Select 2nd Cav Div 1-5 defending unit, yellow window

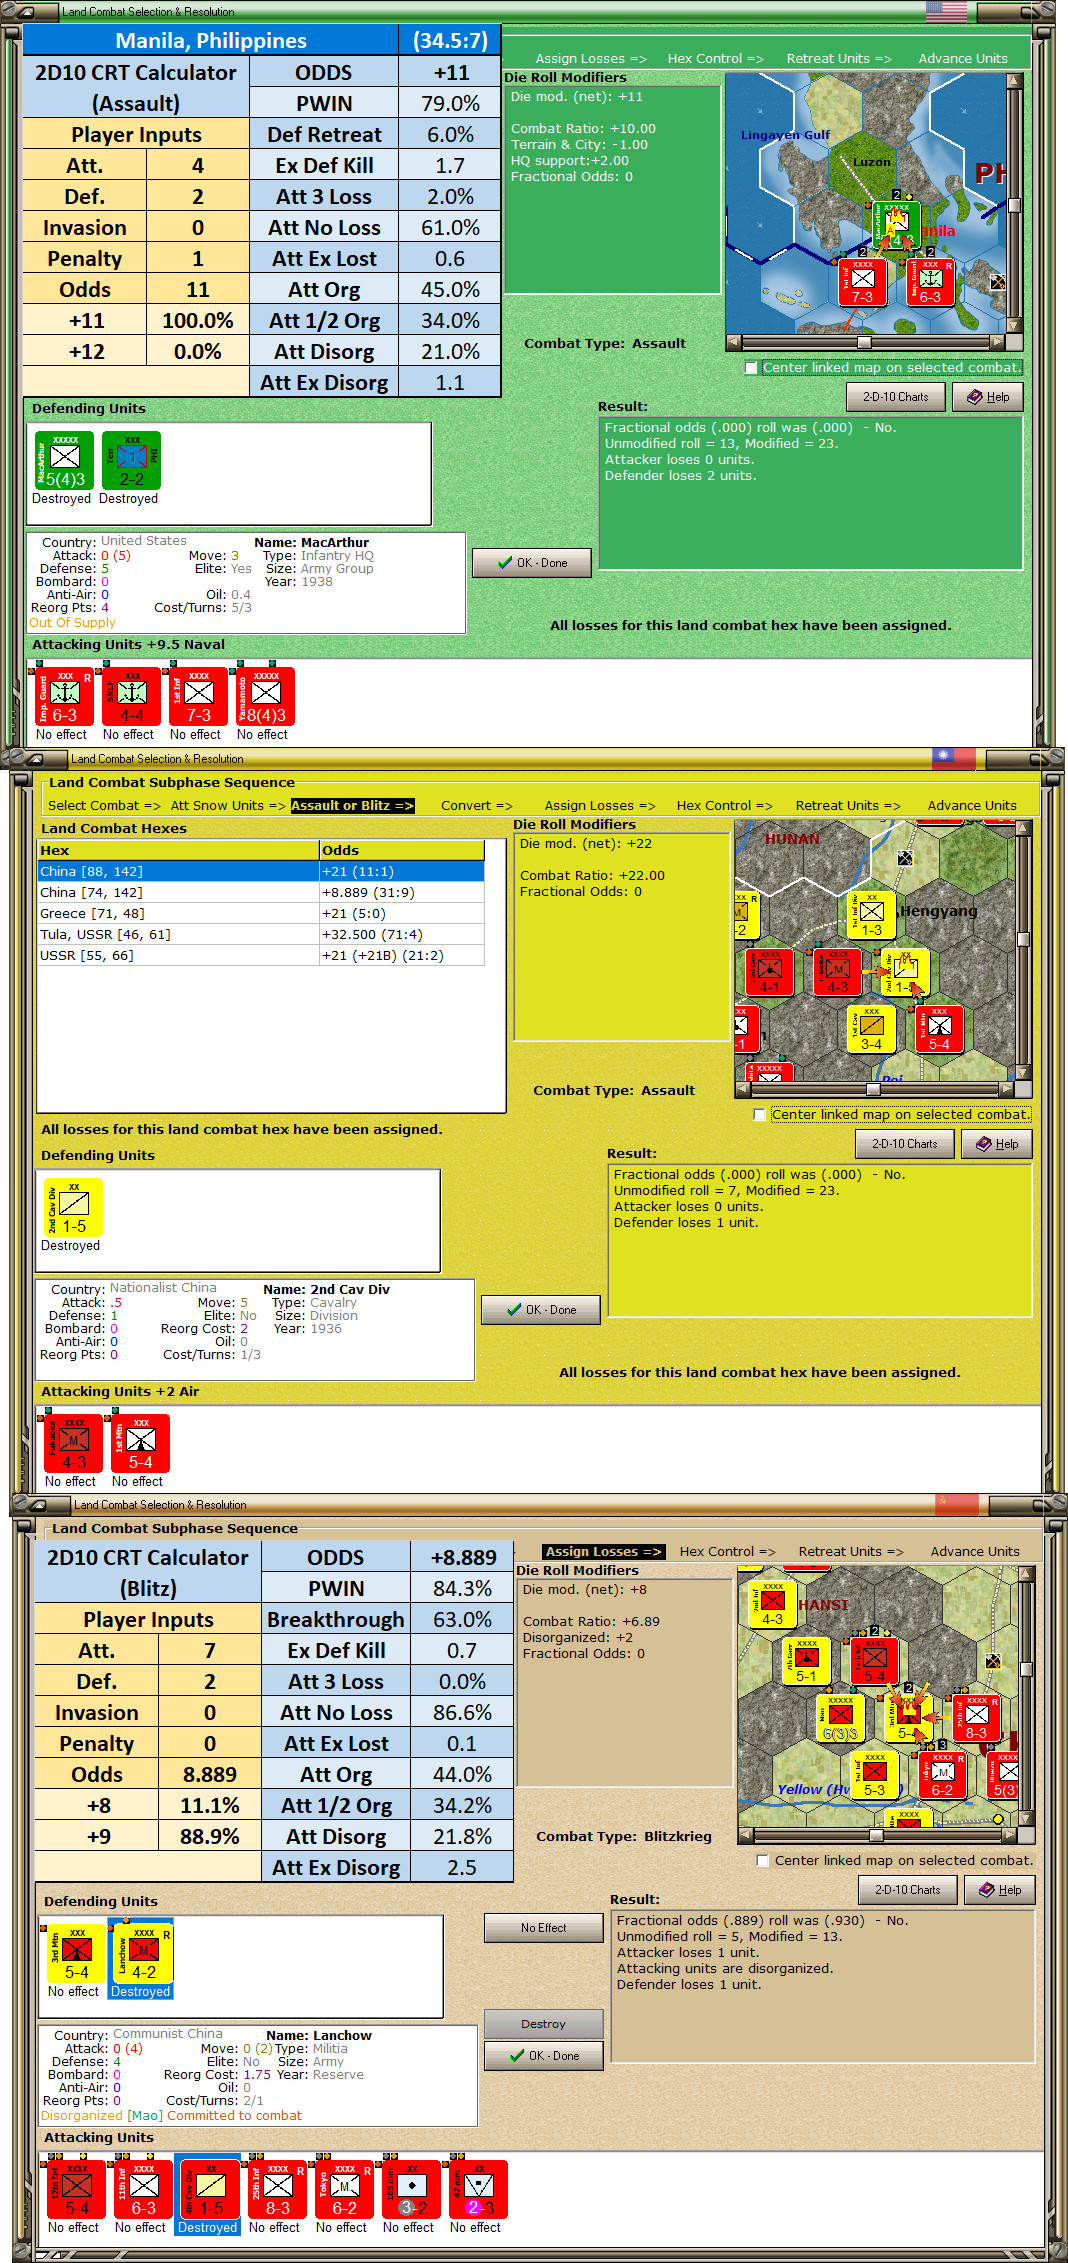tap(74, 1207)
